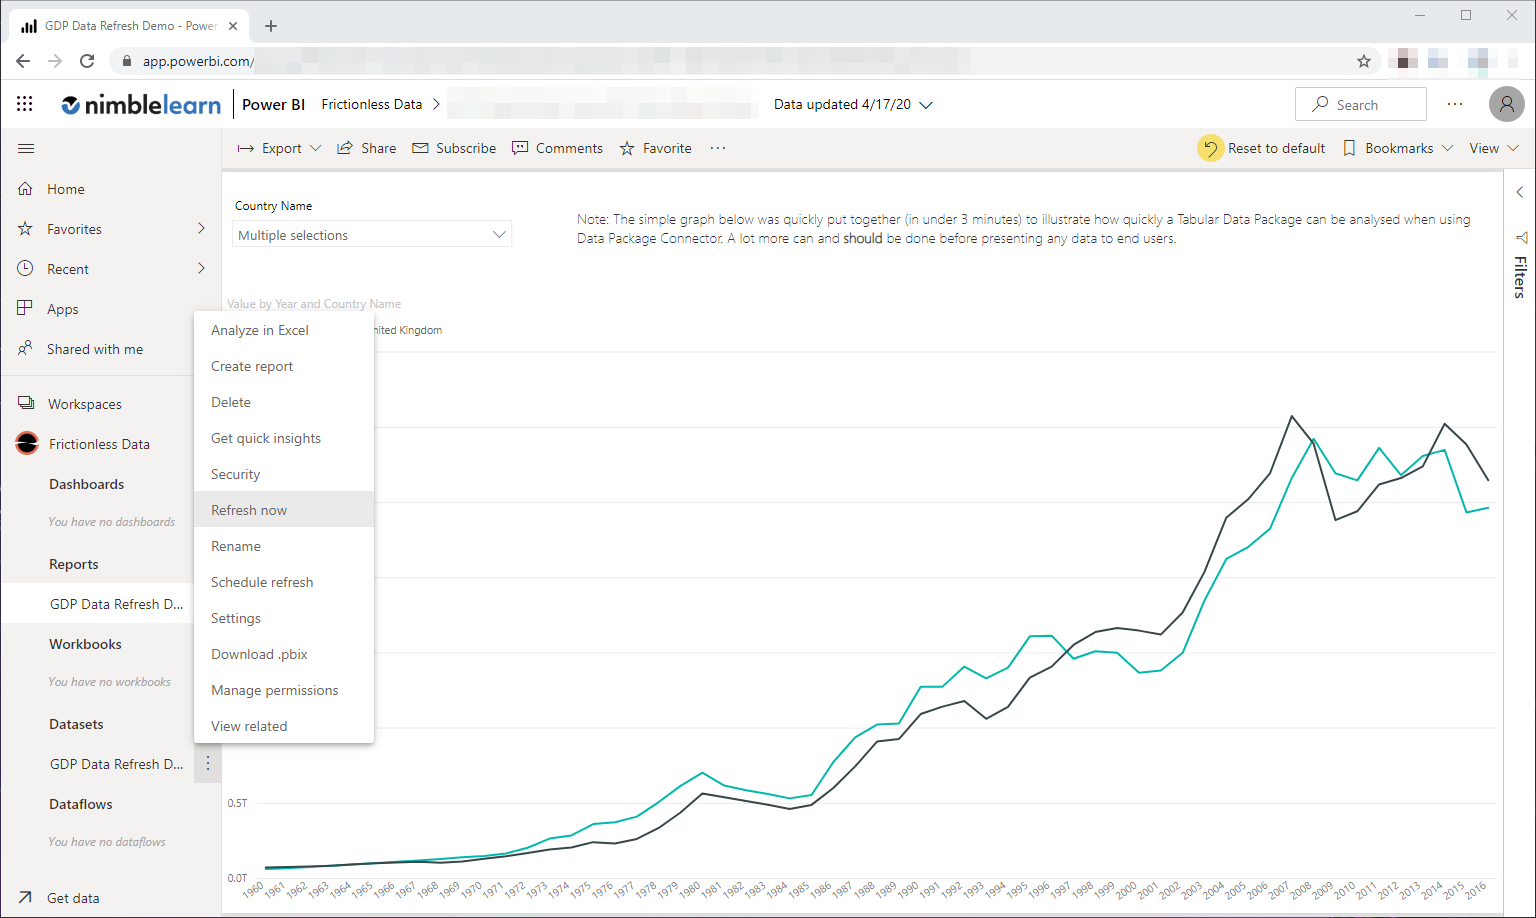Click the Workspaces icon in sidebar

(x=26, y=404)
